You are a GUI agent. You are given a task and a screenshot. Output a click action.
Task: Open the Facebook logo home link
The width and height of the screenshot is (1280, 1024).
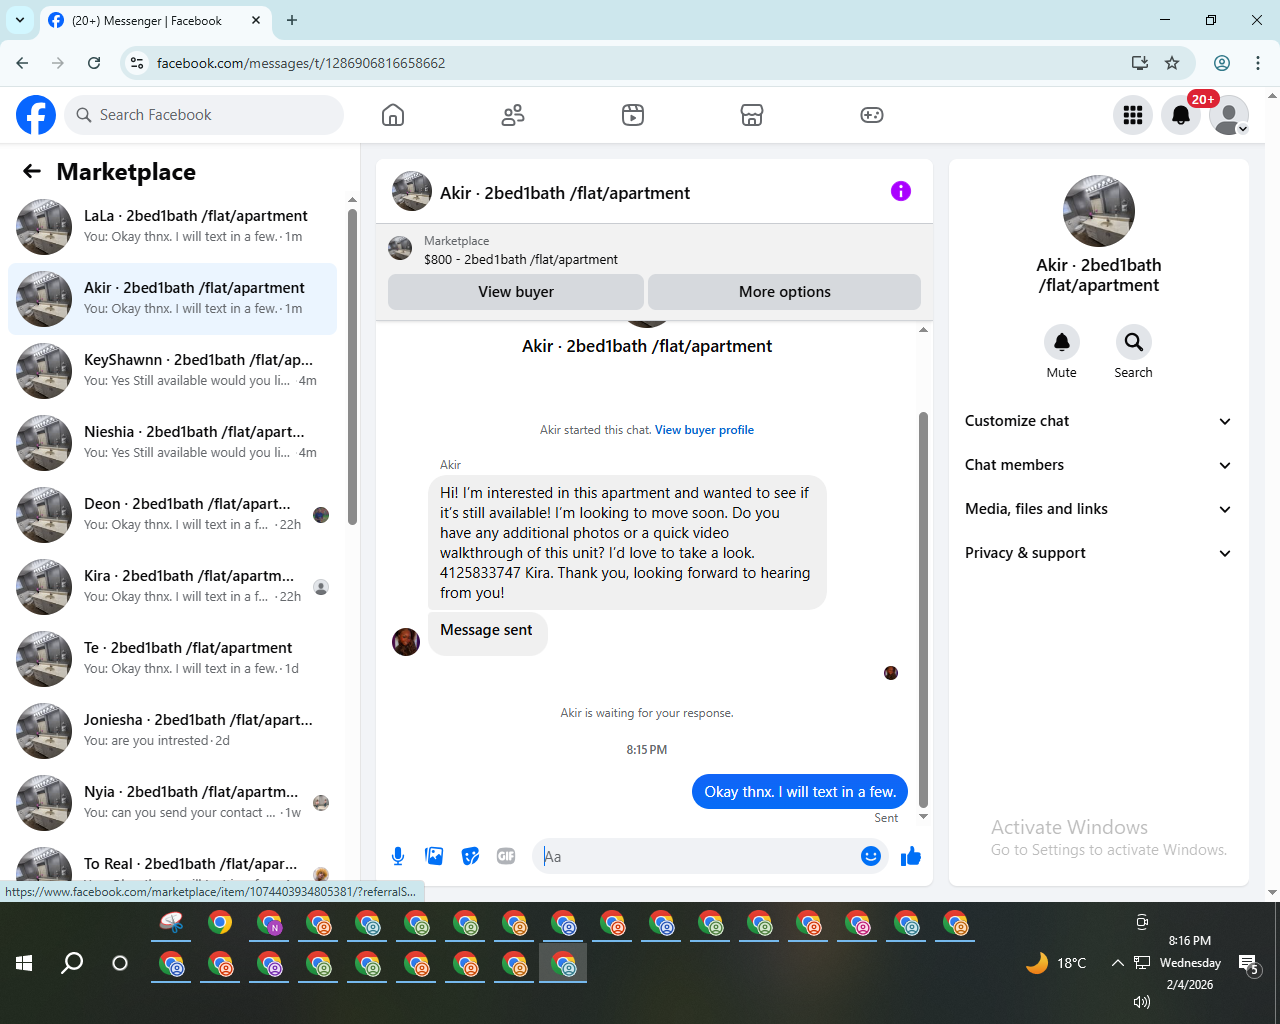pyautogui.click(x=36, y=115)
